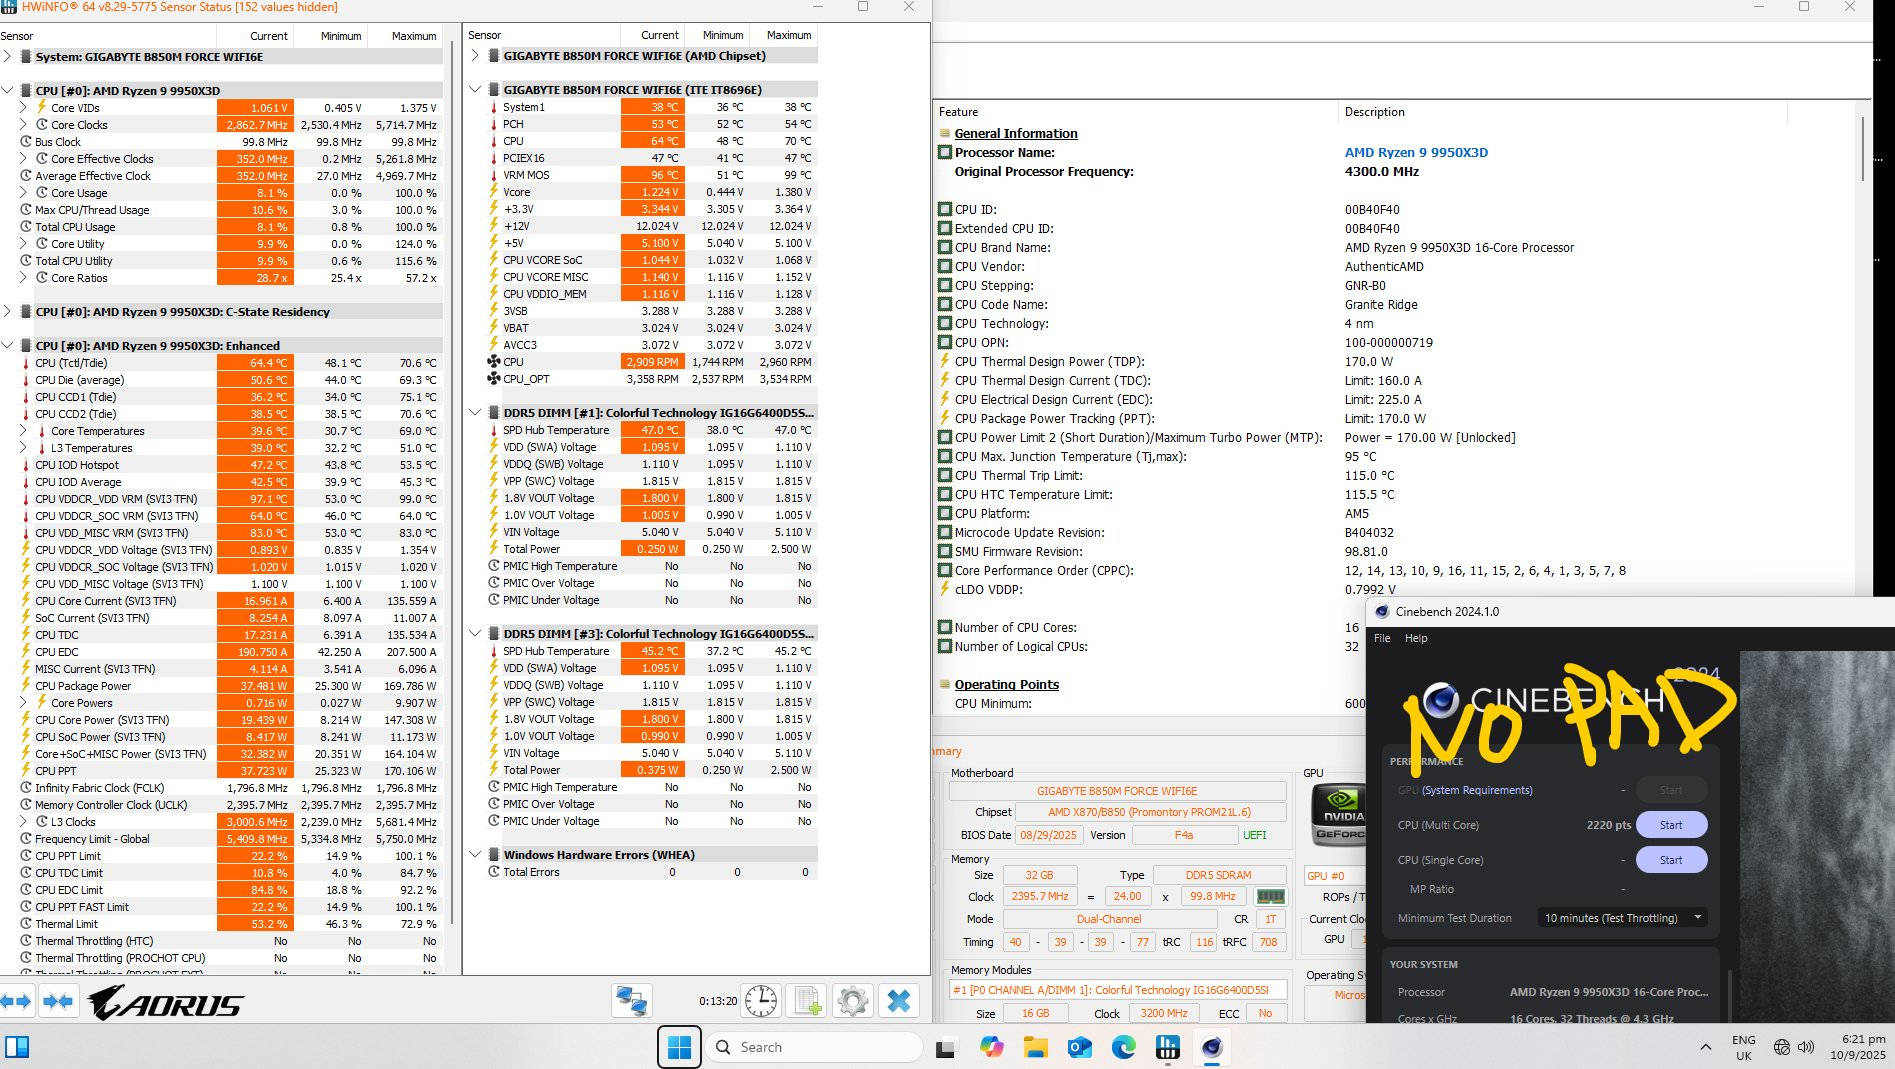Open the Windows Start menu

coord(679,1047)
